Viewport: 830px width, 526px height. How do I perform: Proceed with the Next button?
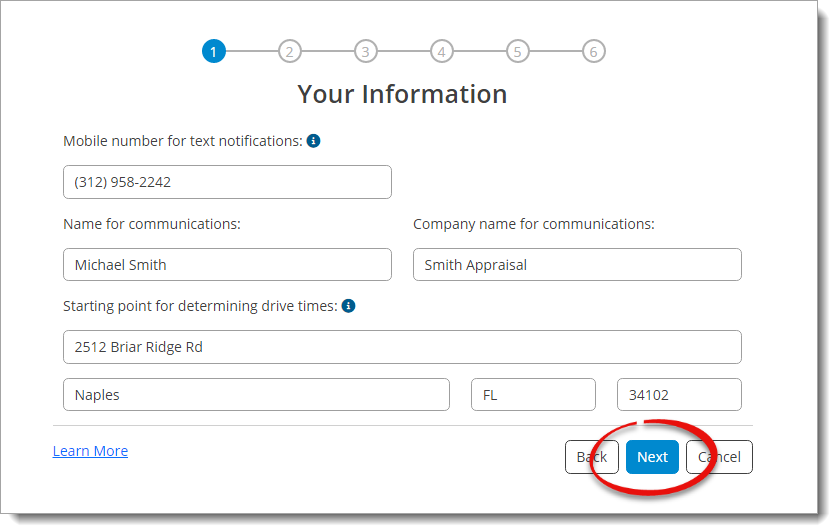pos(652,457)
